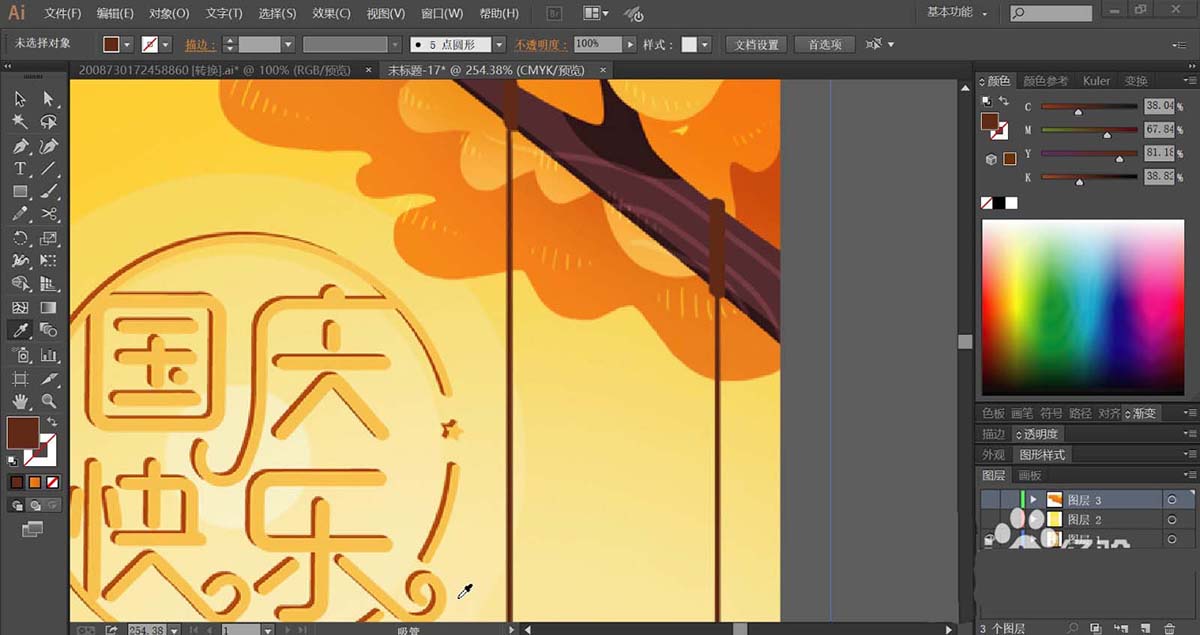Click the target circle of 图层 3

(x=1171, y=499)
